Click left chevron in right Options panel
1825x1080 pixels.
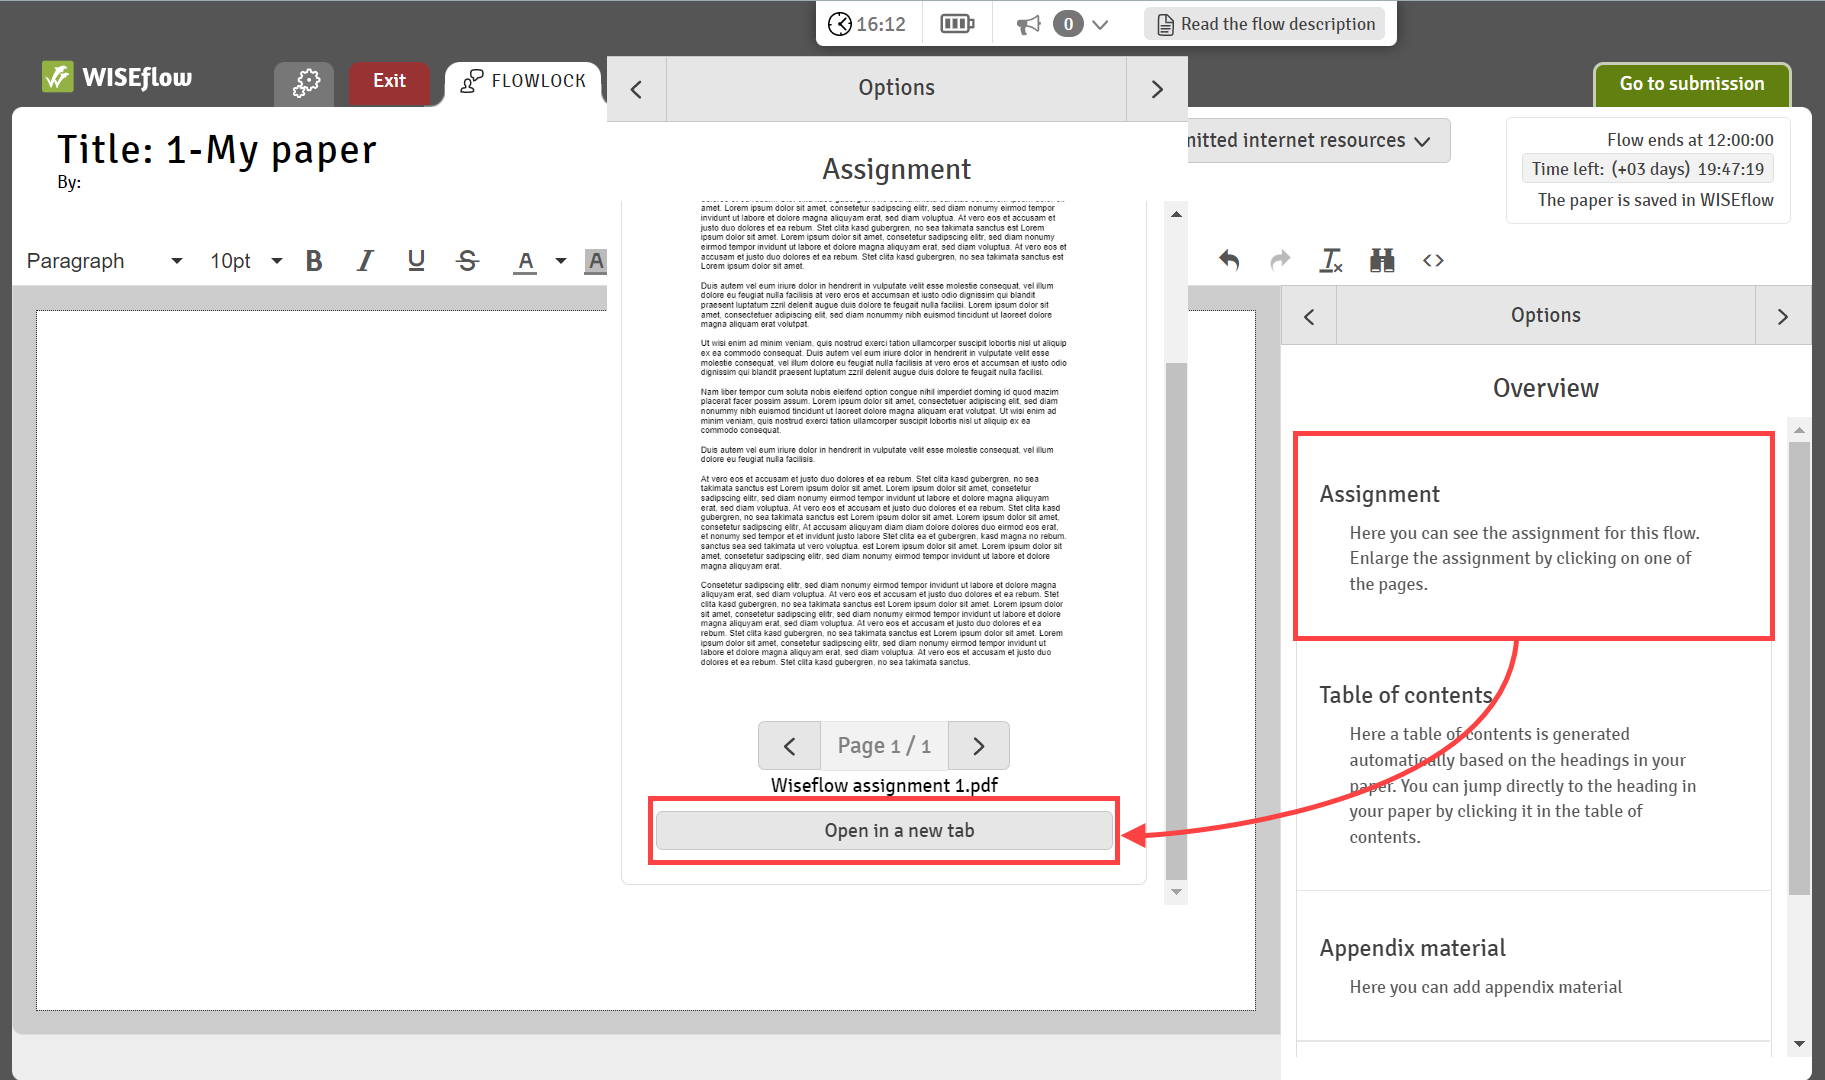pyautogui.click(x=1309, y=316)
